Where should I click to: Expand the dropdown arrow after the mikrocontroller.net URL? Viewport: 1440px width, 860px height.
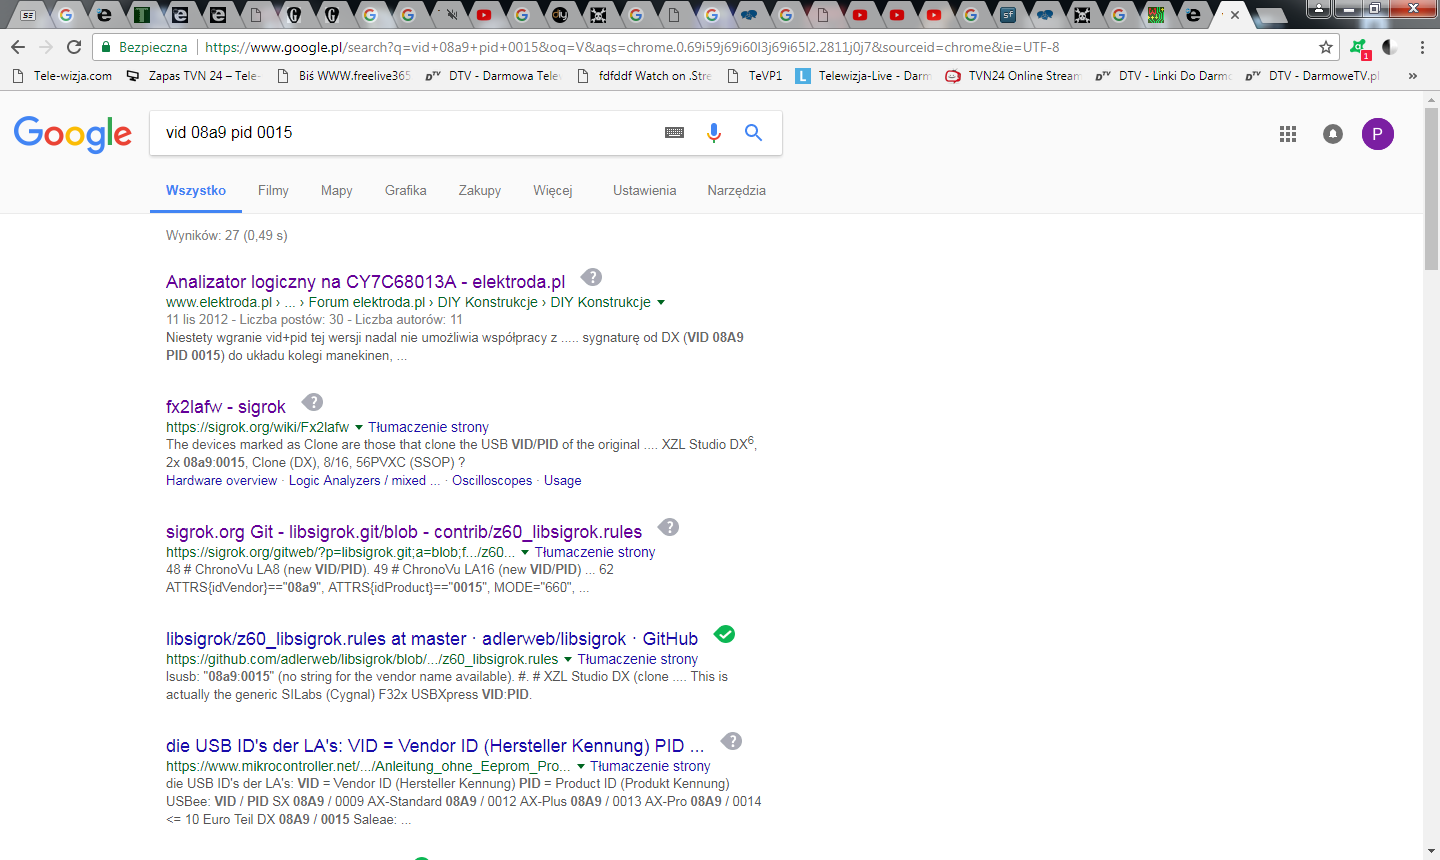click(581, 766)
